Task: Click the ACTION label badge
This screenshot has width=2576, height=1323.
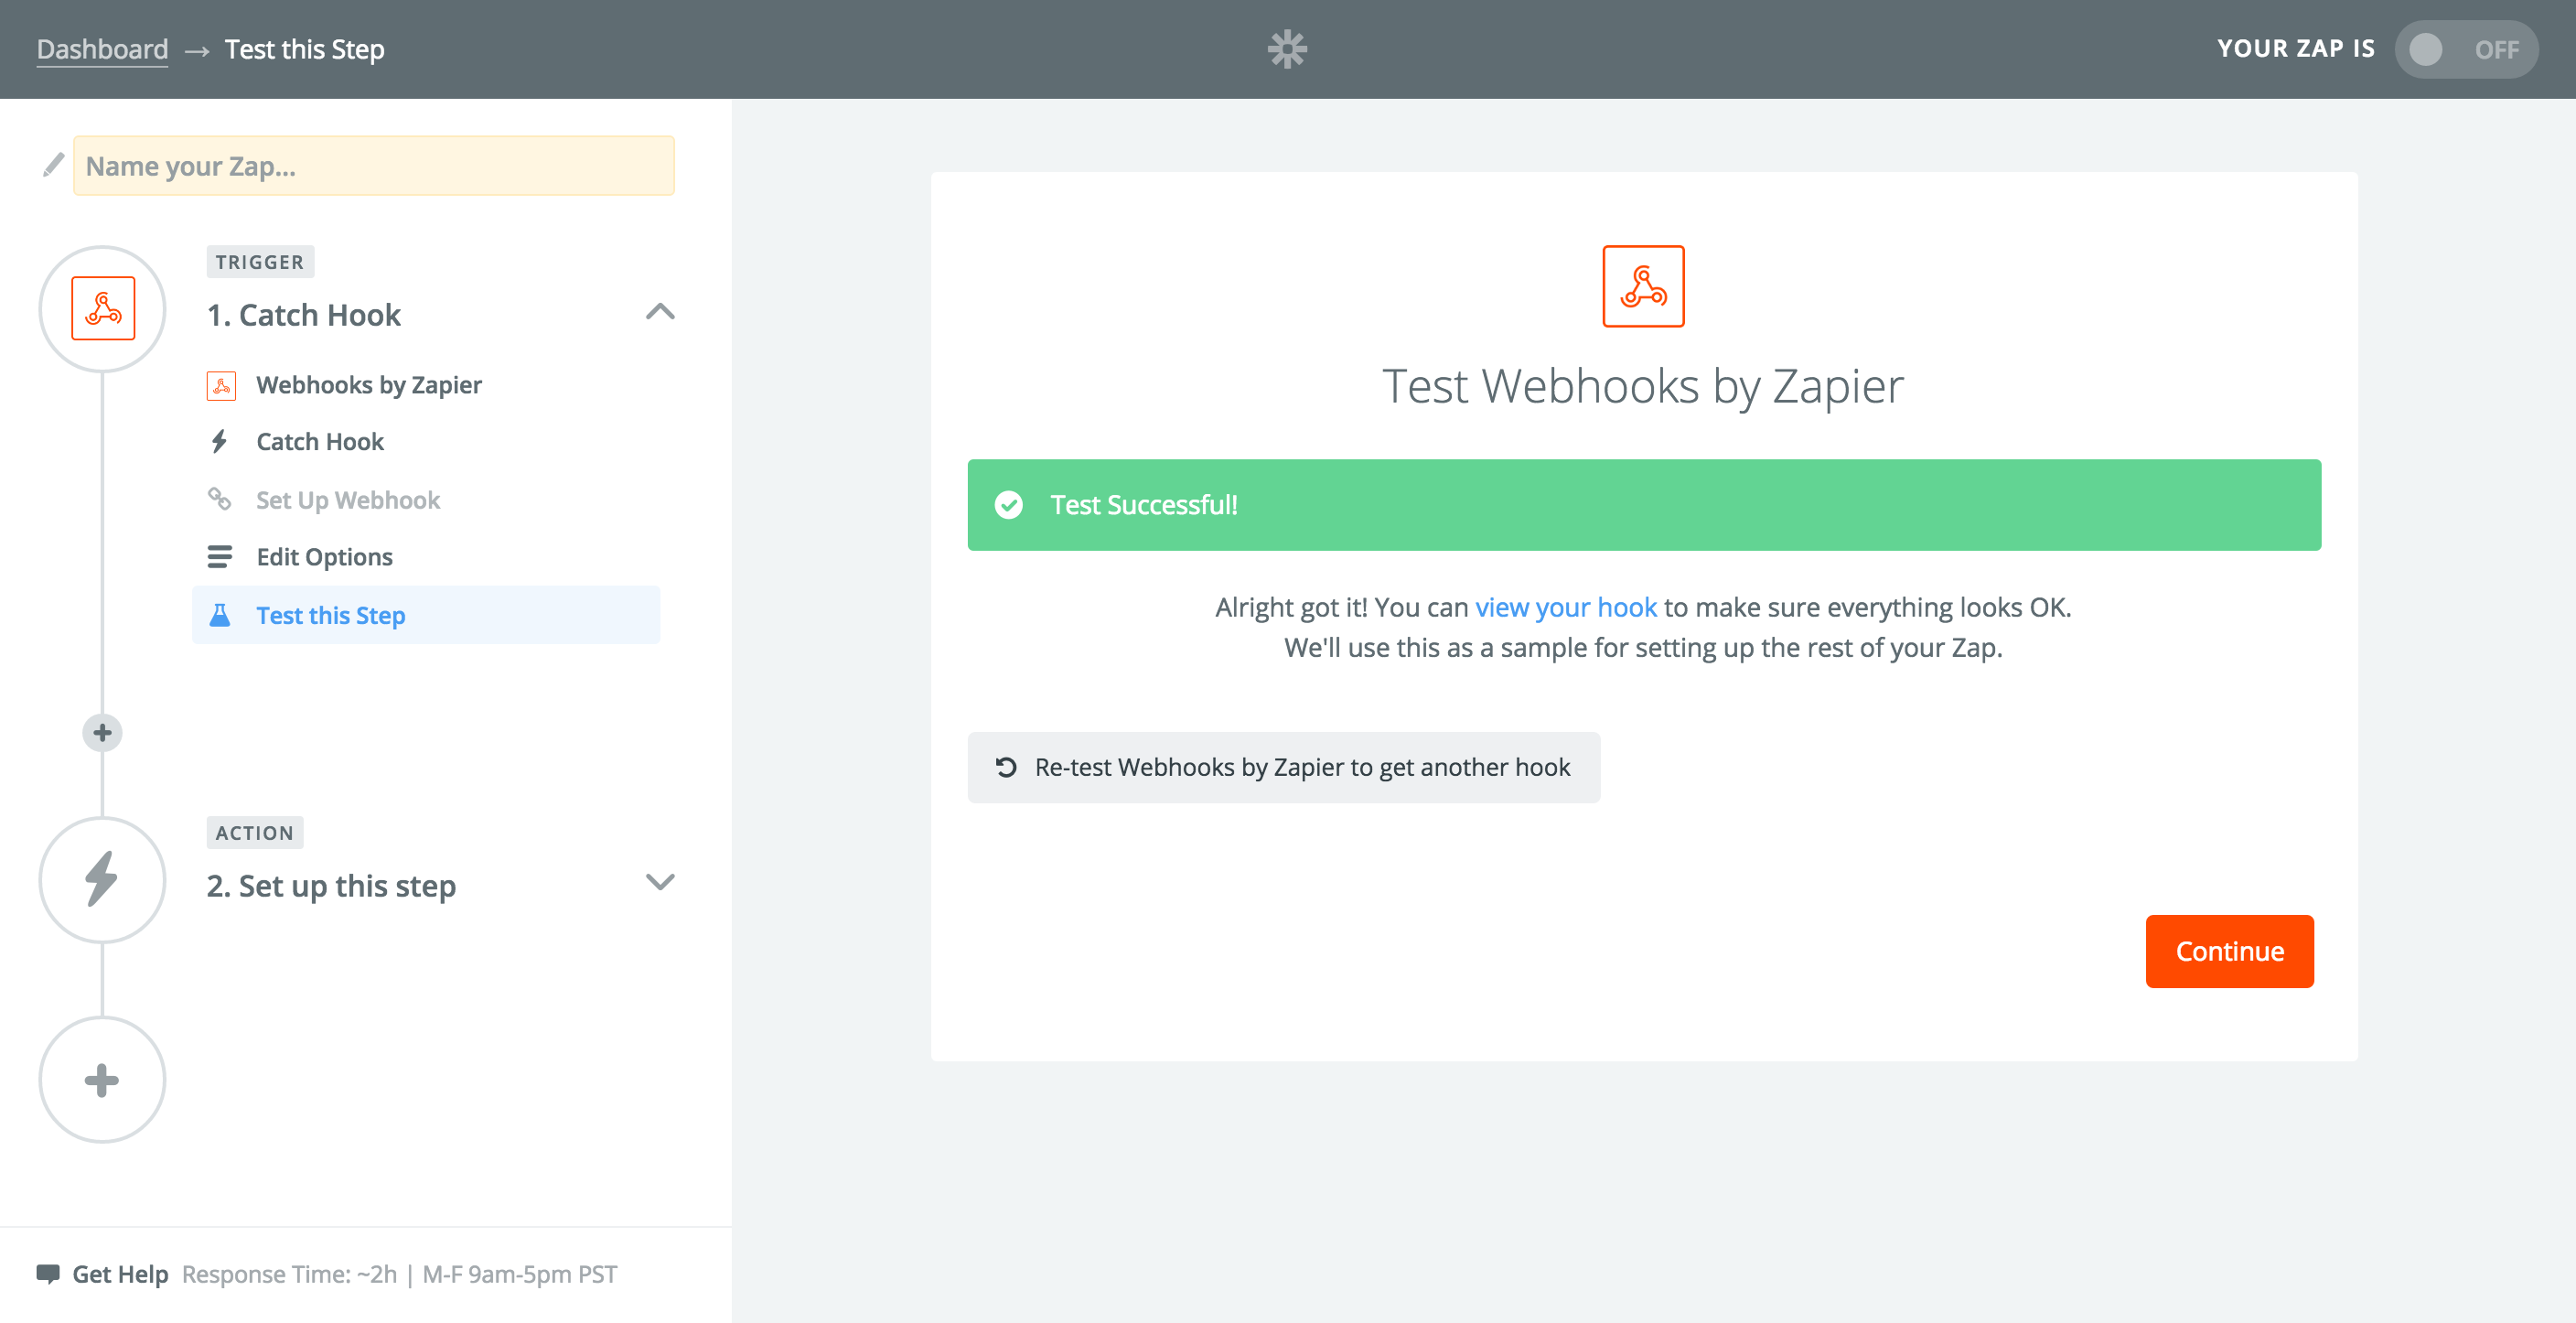Action: coord(255,833)
